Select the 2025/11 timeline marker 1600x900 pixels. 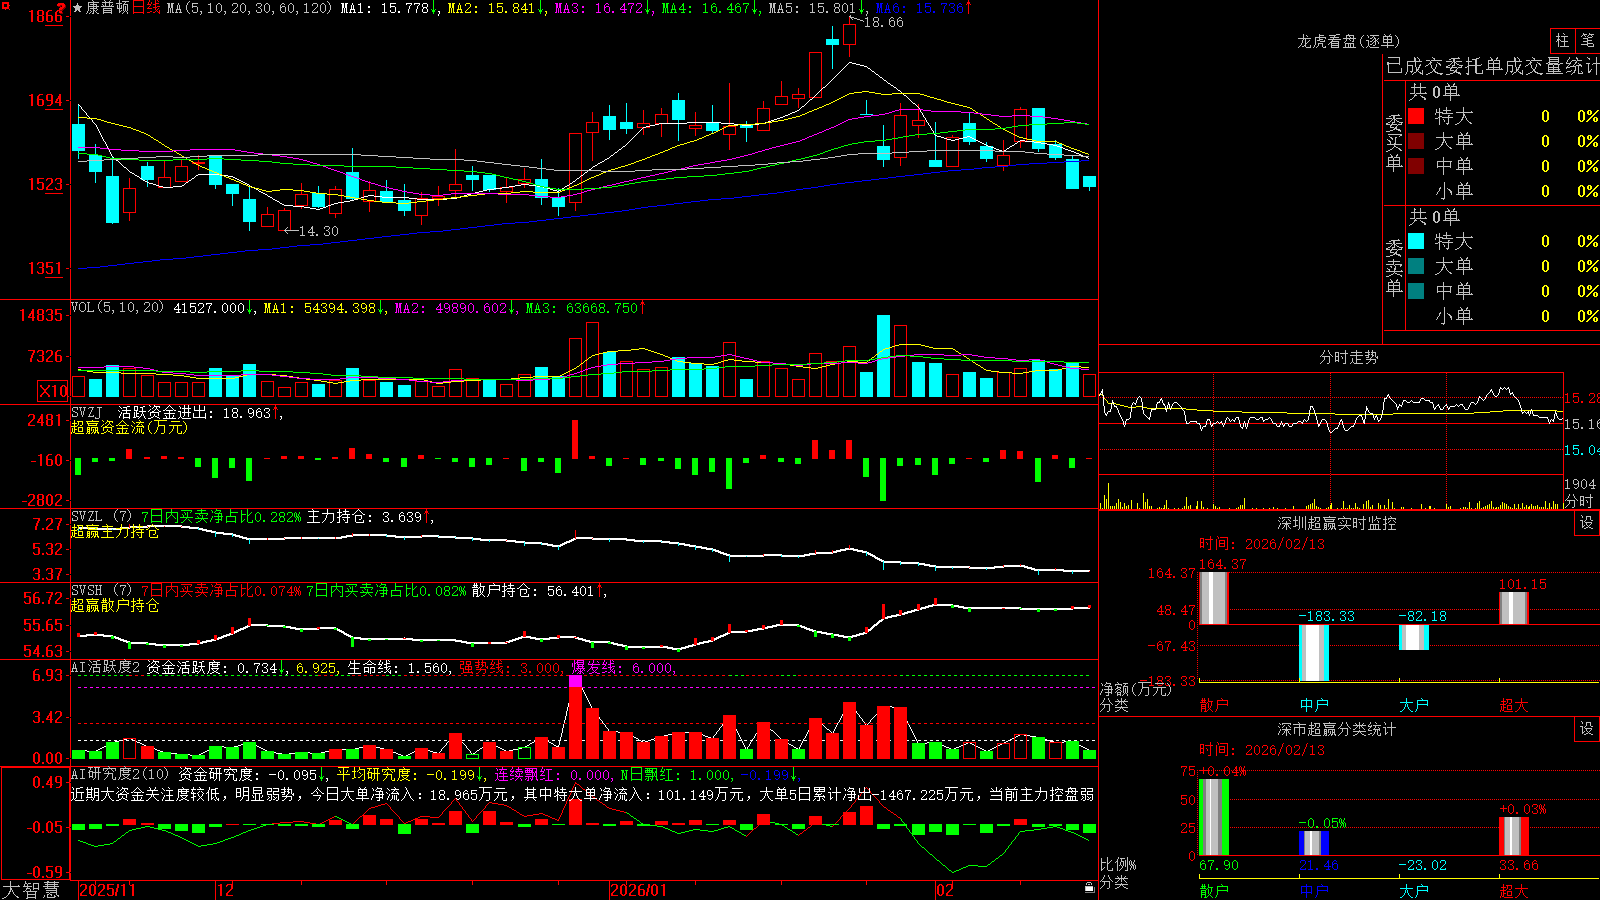tap(107, 890)
